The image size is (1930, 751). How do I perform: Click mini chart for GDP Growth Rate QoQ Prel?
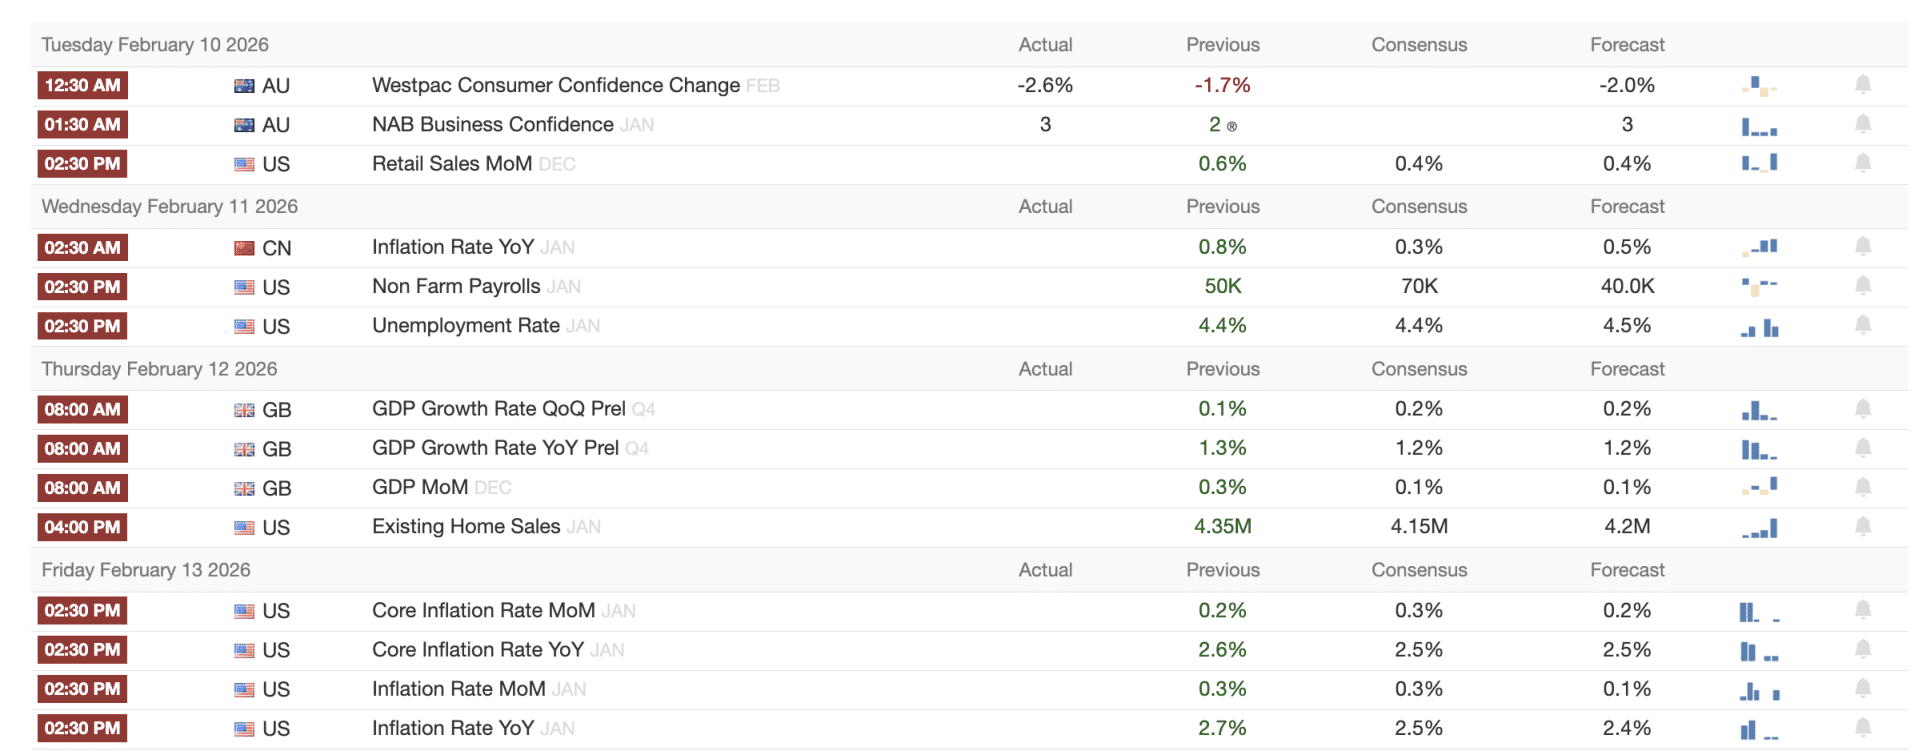click(1758, 410)
